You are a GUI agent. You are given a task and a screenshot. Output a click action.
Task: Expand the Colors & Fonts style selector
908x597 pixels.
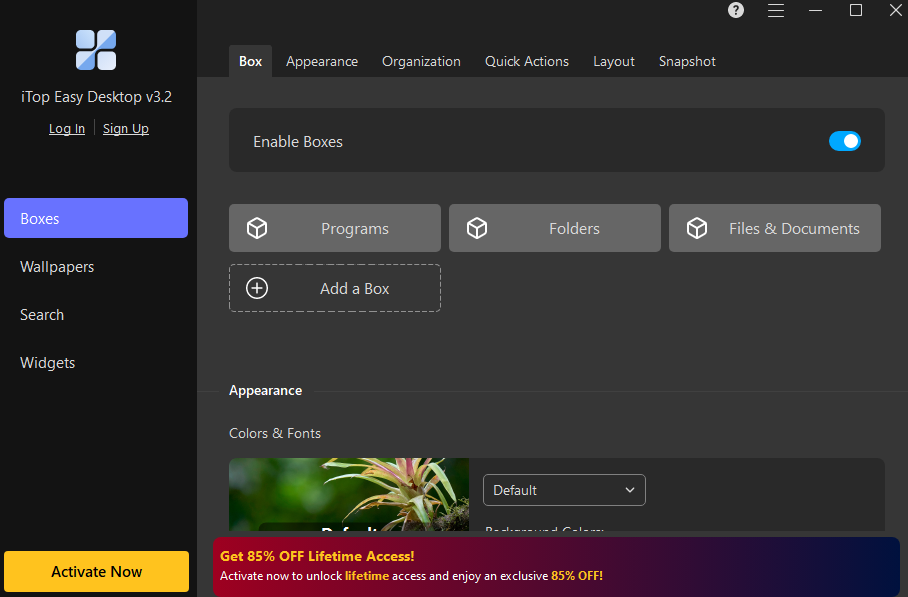point(564,490)
